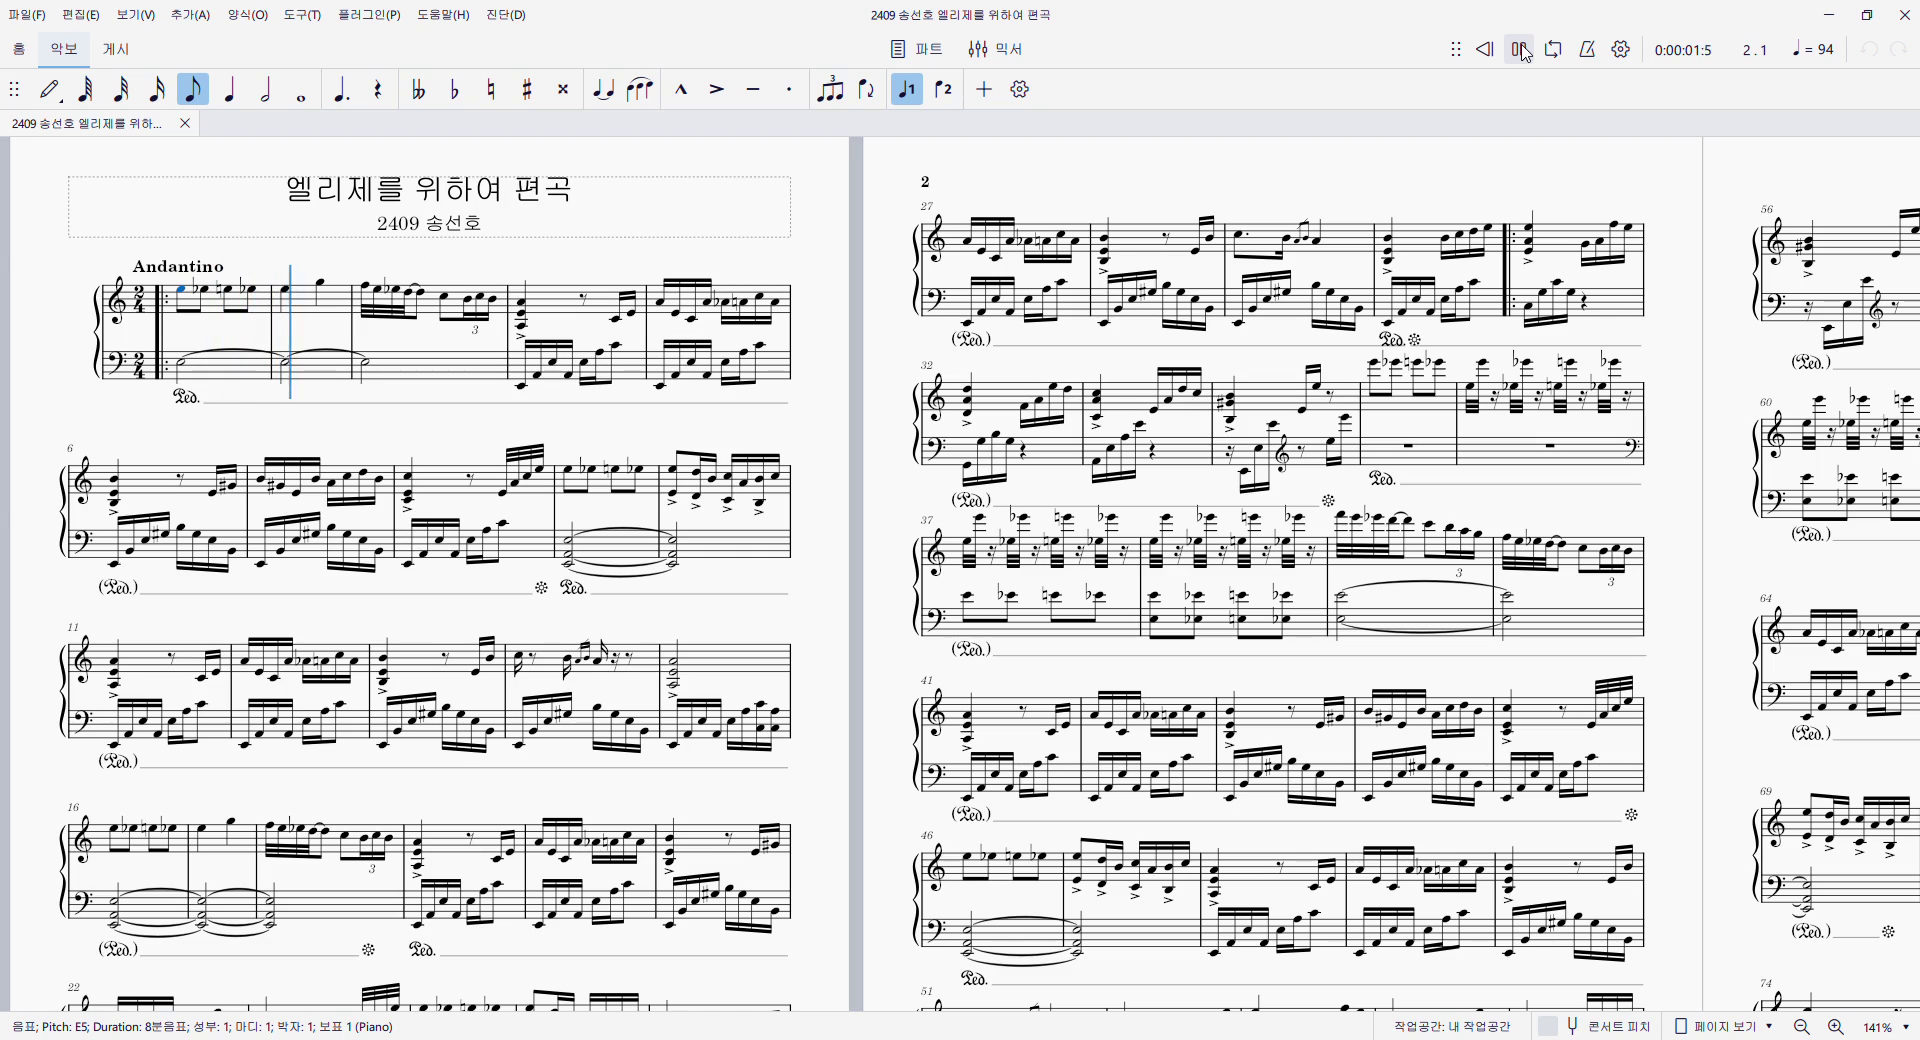Click measure position field 2.1
This screenshot has height=1040, width=1920.
(1755, 50)
